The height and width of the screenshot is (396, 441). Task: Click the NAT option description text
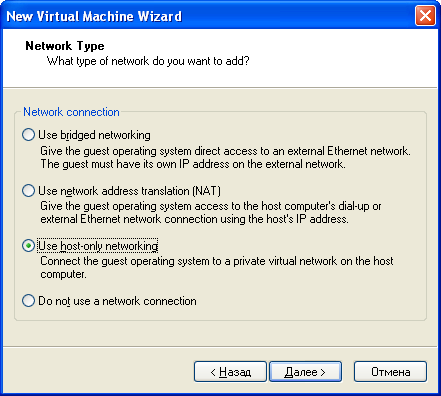[211, 213]
